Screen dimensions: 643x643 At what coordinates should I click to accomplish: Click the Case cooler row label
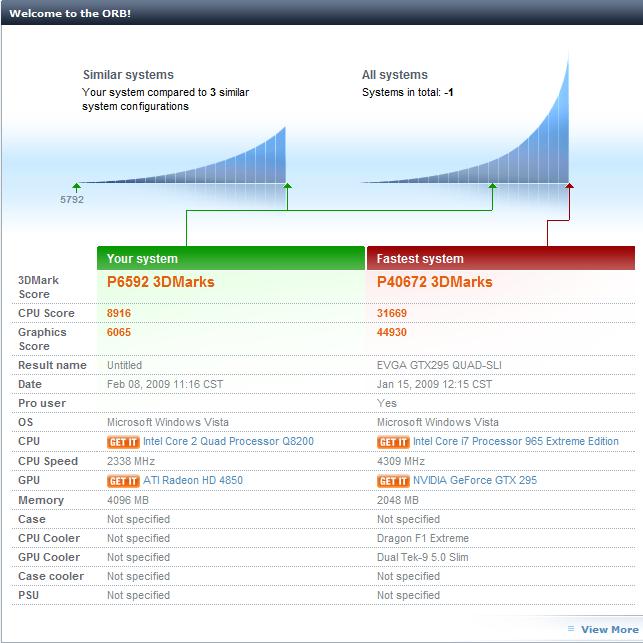coord(51,576)
